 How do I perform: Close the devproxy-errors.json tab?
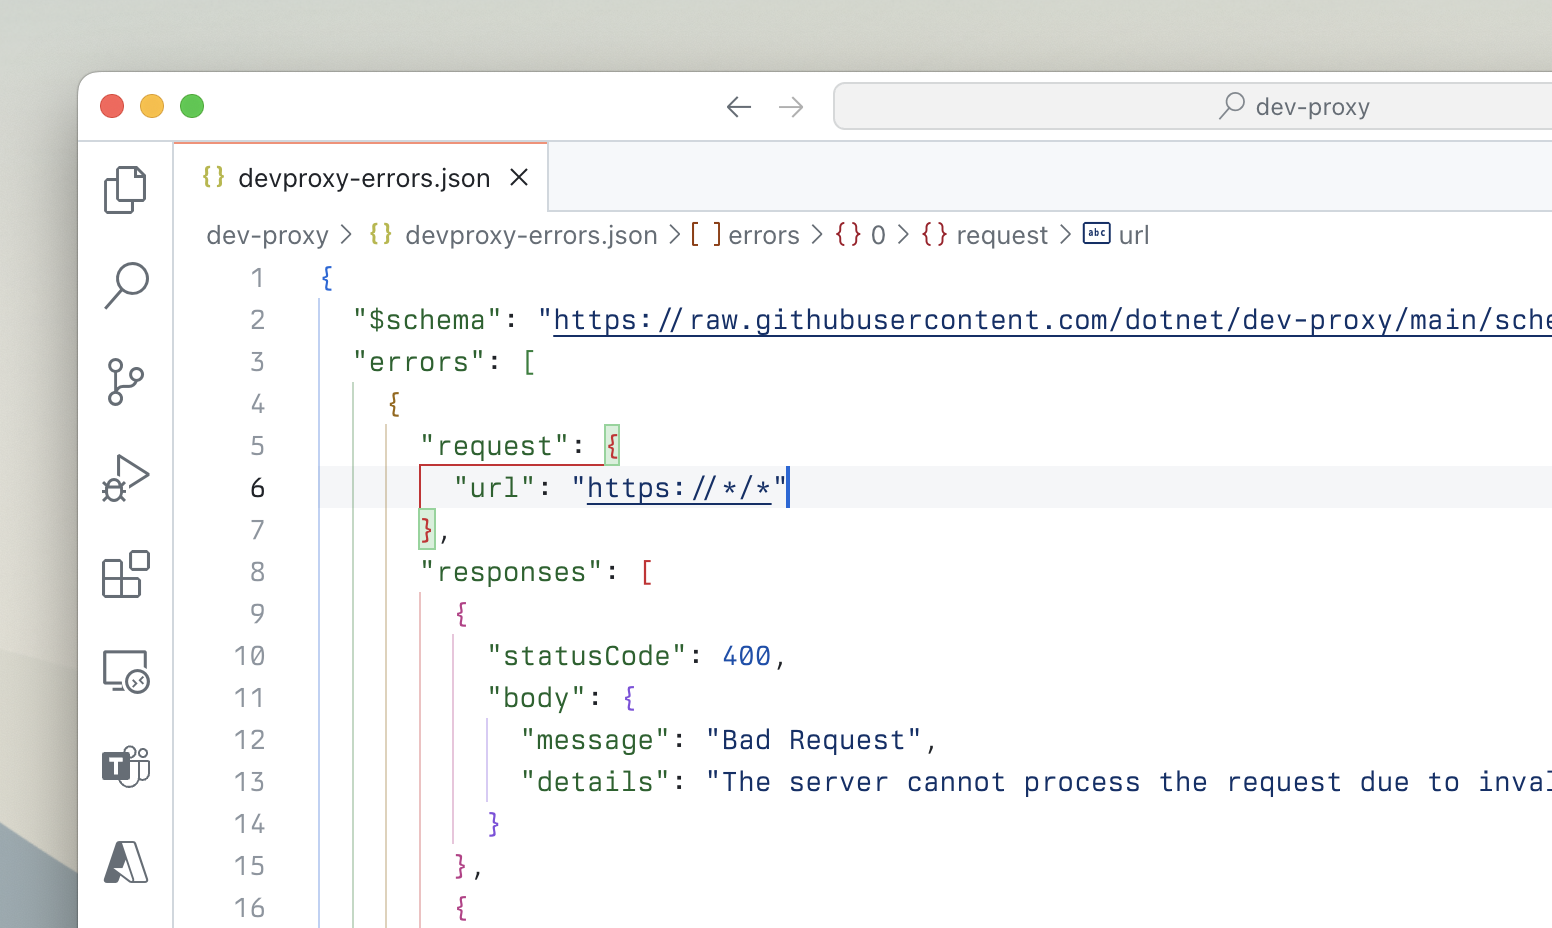tap(519, 177)
